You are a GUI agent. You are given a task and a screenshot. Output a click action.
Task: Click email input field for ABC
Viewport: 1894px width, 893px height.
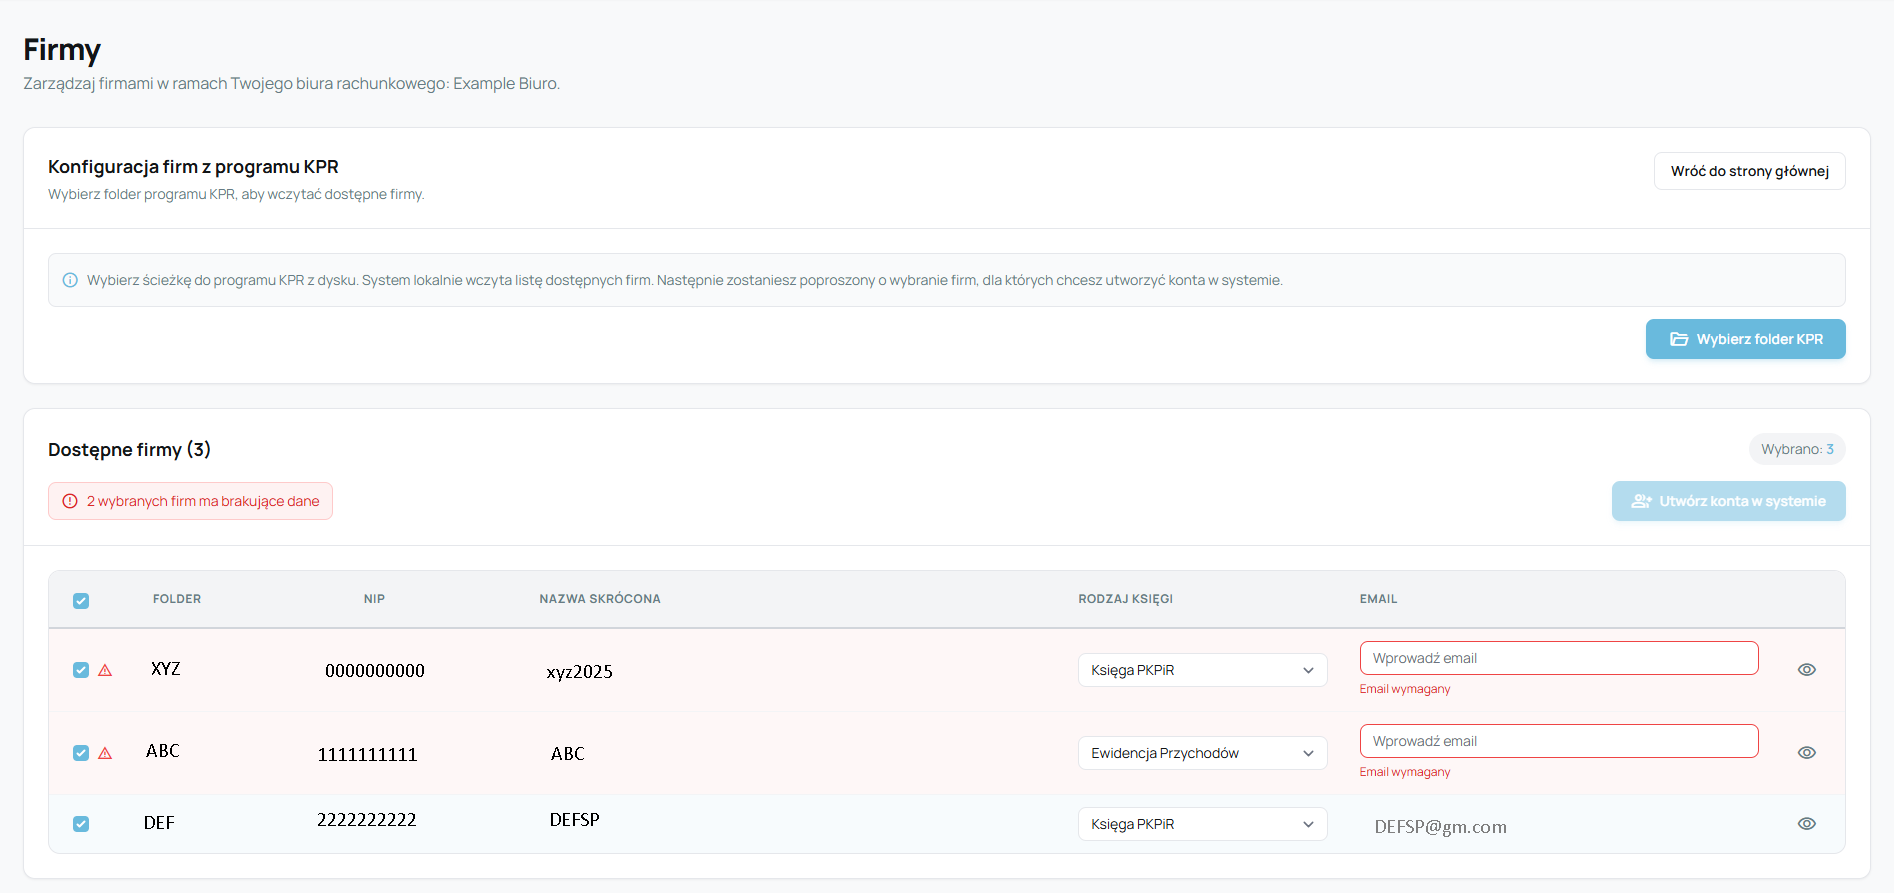click(1559, 741)
